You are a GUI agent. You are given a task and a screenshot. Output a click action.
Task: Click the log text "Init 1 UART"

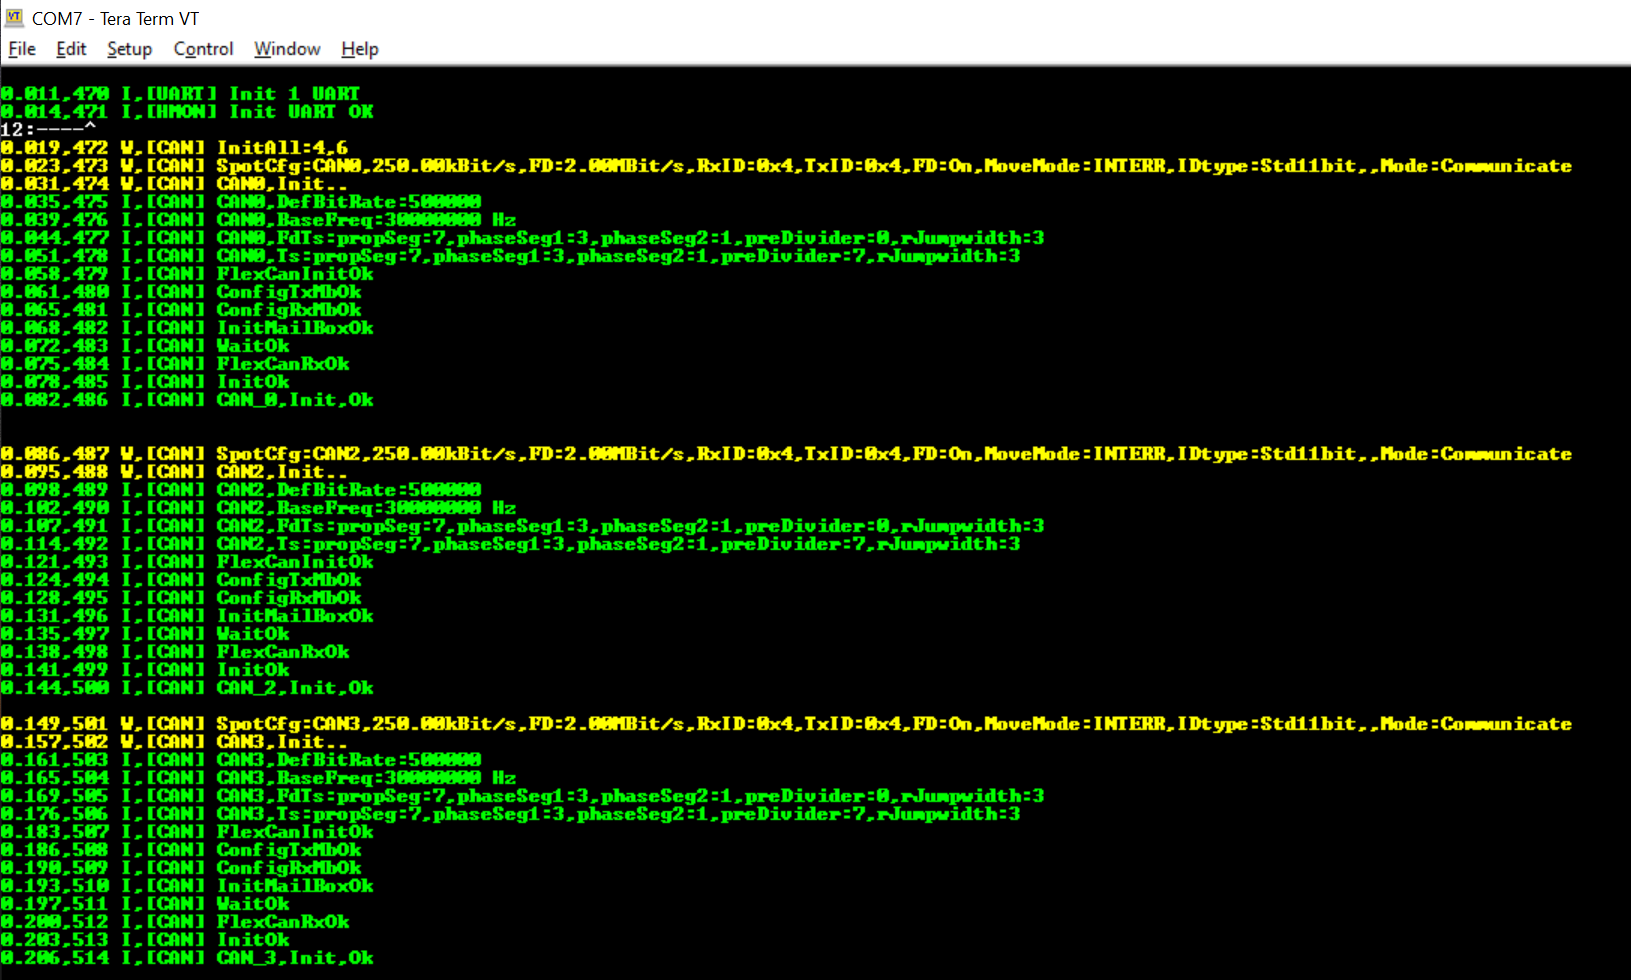(294, 93)
